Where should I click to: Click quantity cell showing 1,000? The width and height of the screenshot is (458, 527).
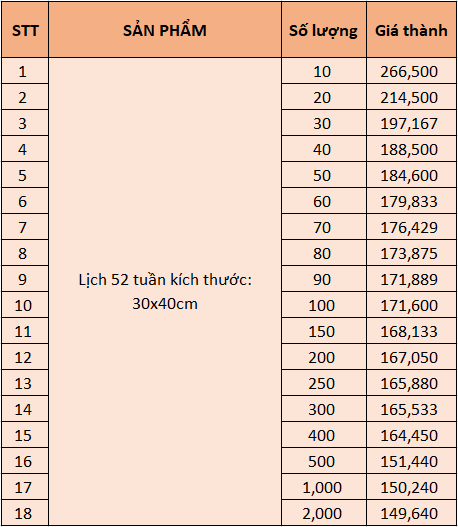pyautogui.click(x=324, y=487)
